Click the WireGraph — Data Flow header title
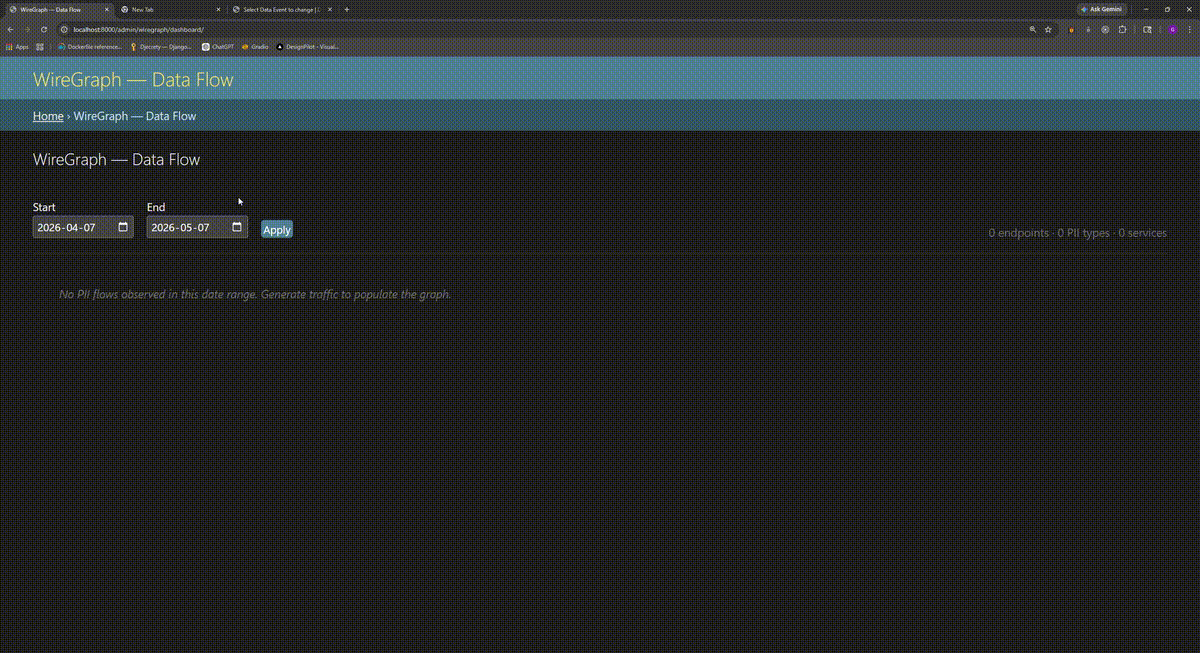The width and height of the screenshot is (1200, 653). click(133, 80)
